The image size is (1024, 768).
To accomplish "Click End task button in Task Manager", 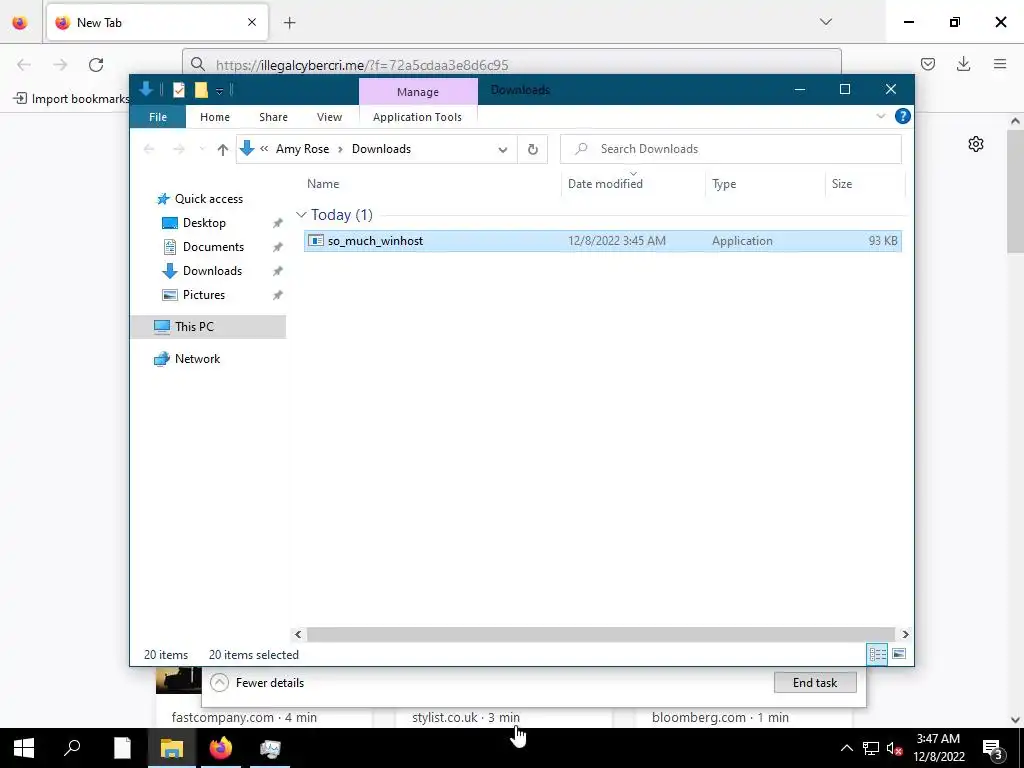I will tap(815, 682).
